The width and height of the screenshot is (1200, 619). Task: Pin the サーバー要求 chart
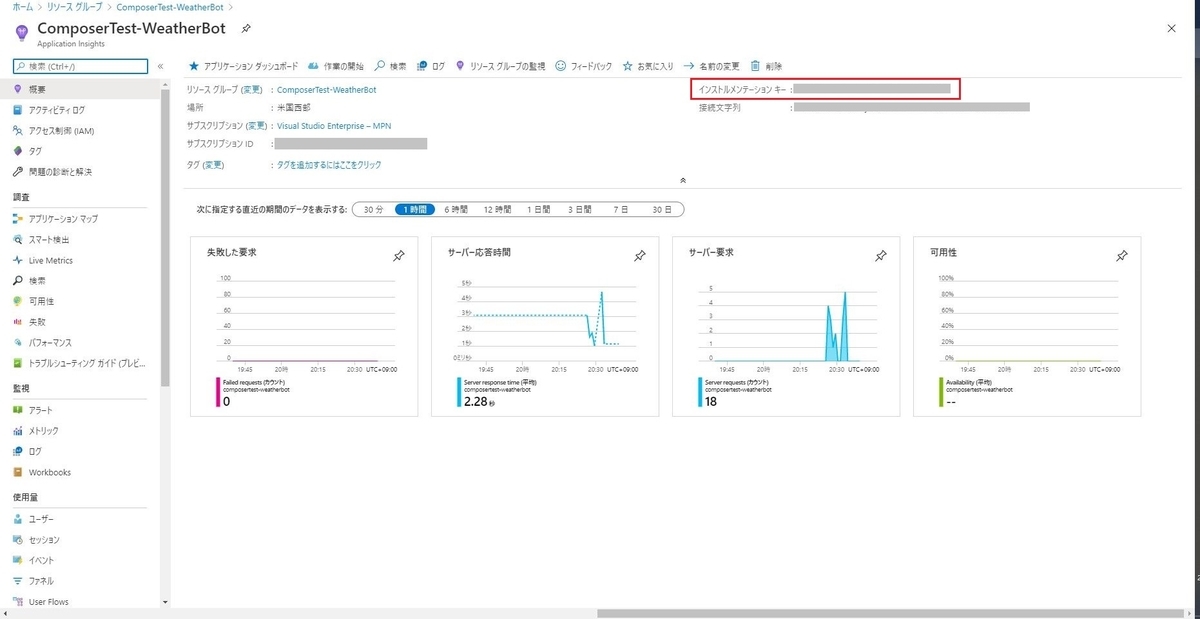click(x=881, y=257)
